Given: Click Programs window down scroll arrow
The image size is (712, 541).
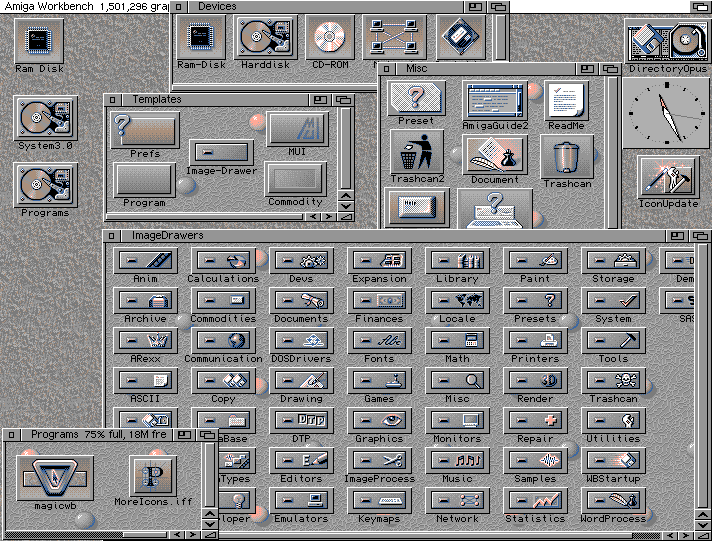Looking at the screenshot, I should tap(210, 525).
